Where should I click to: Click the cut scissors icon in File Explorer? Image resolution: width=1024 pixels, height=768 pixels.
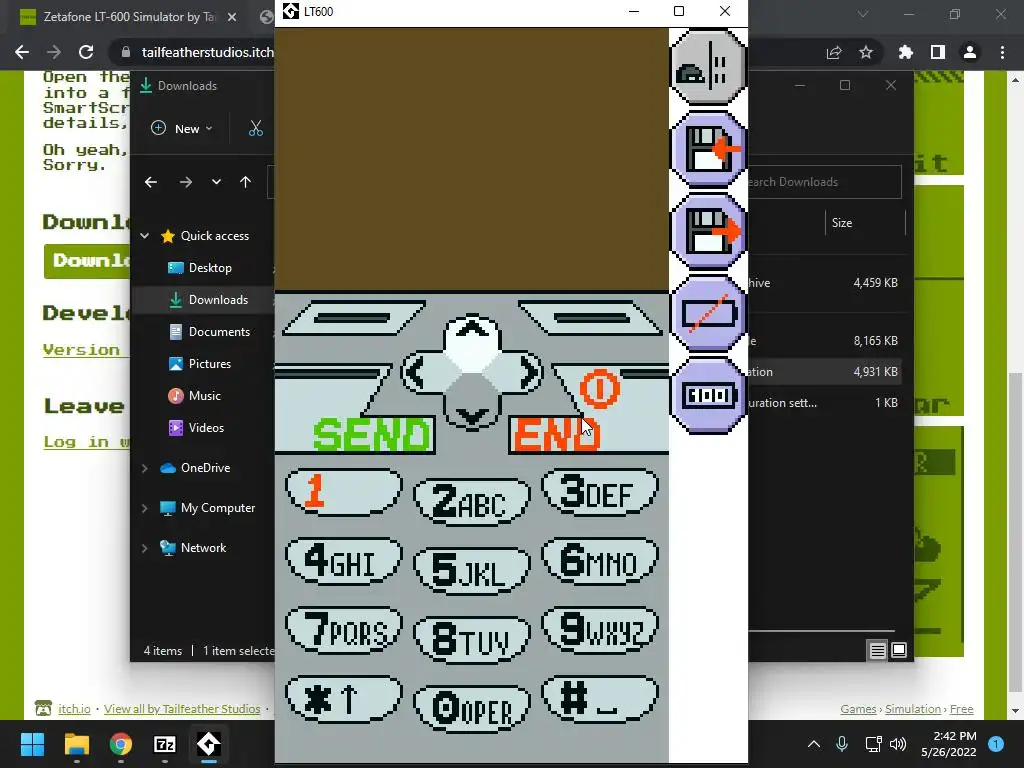(x=255, y=129)
